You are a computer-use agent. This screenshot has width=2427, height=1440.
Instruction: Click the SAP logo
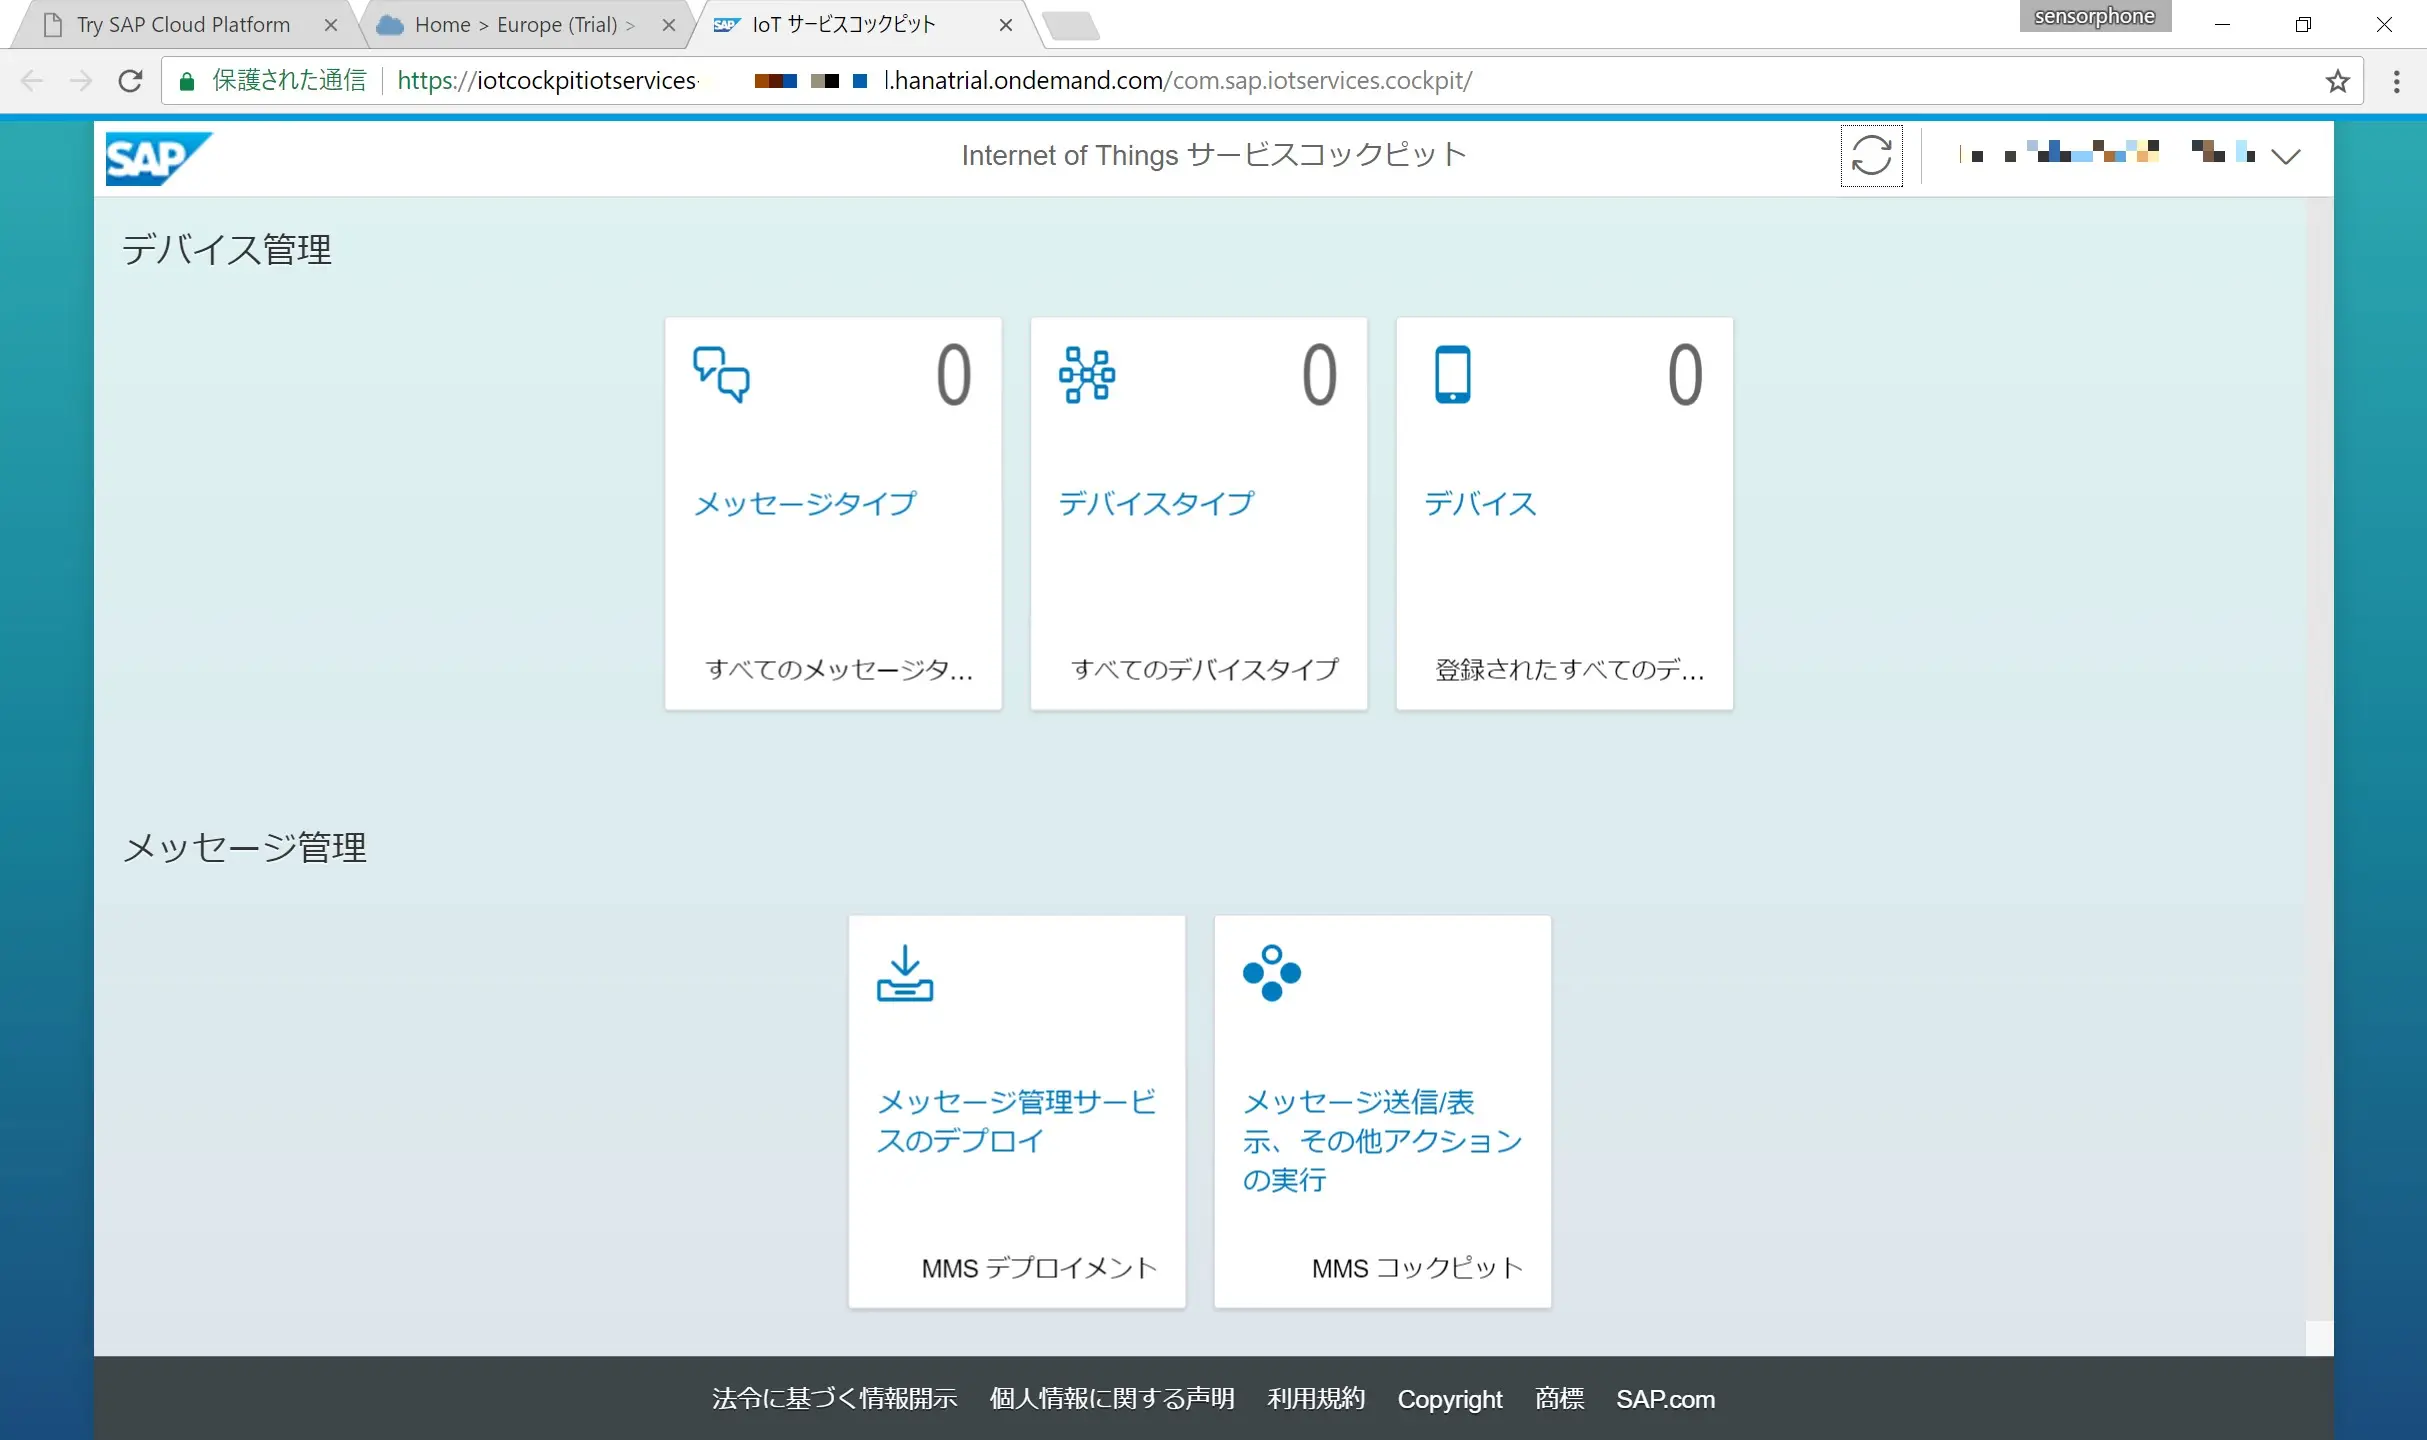click(158, 158)
